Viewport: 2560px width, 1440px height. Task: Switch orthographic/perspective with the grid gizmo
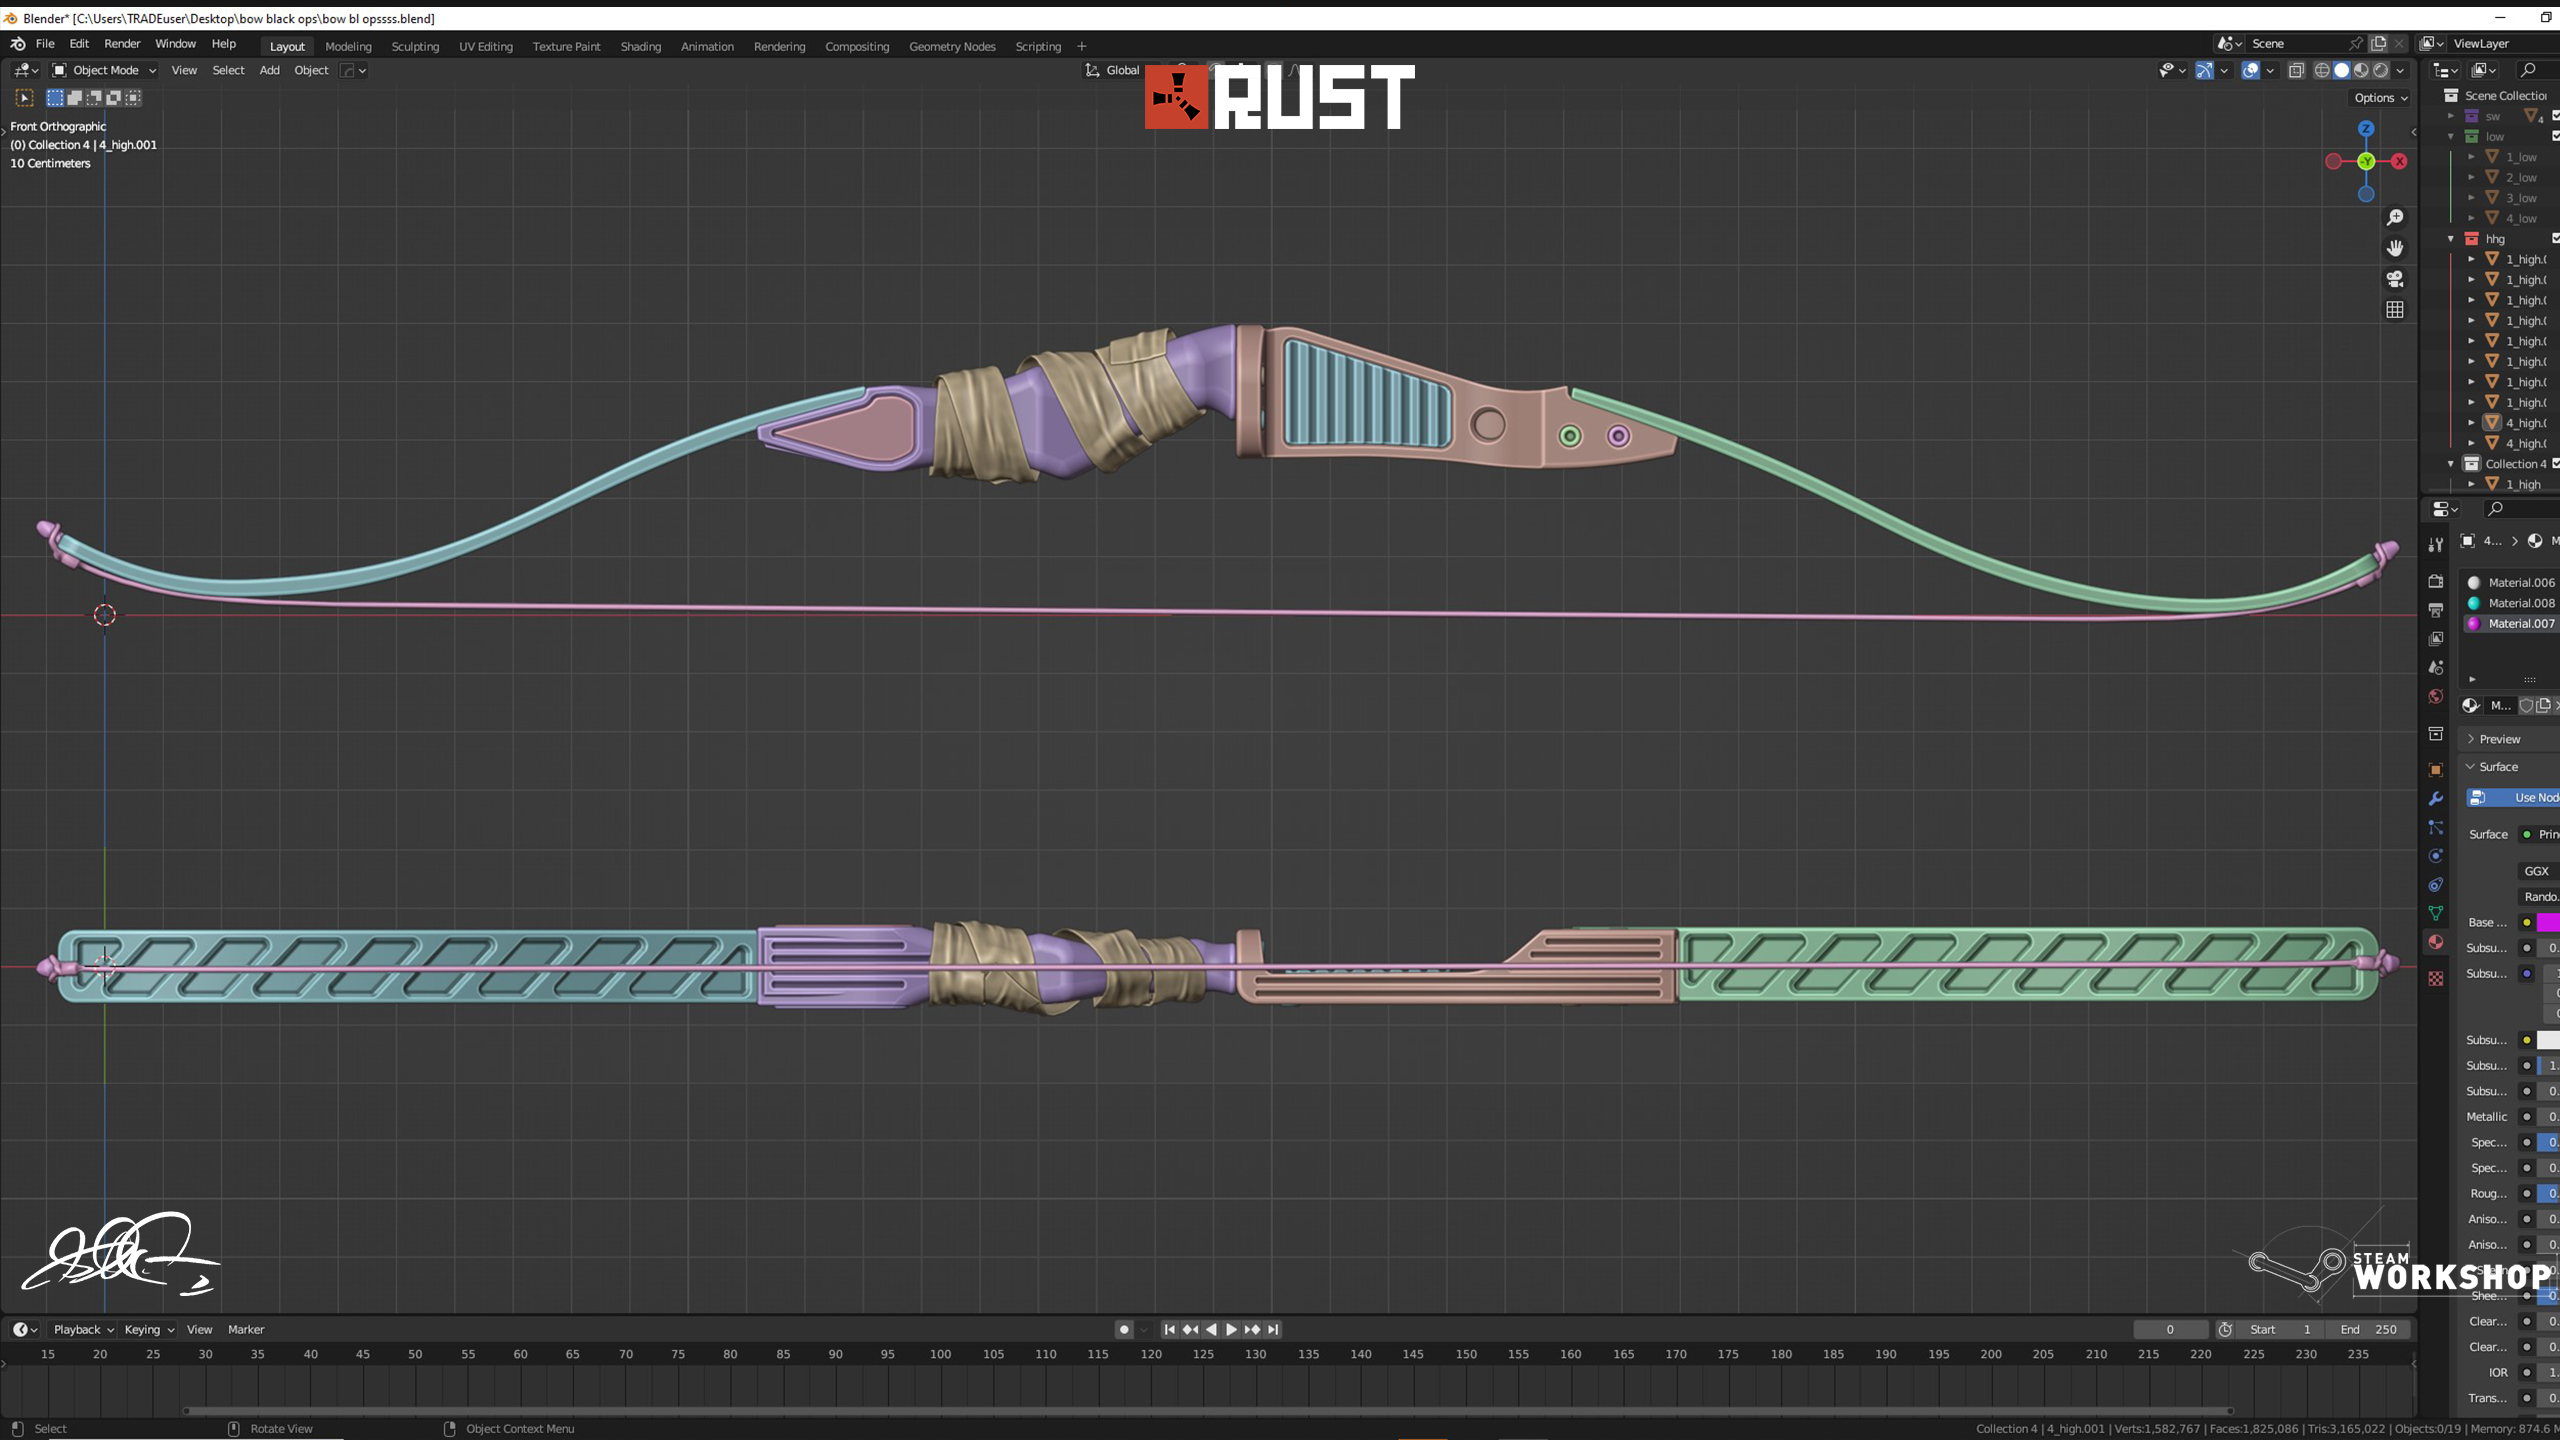pyautogui.click(x=2395, y=310)
